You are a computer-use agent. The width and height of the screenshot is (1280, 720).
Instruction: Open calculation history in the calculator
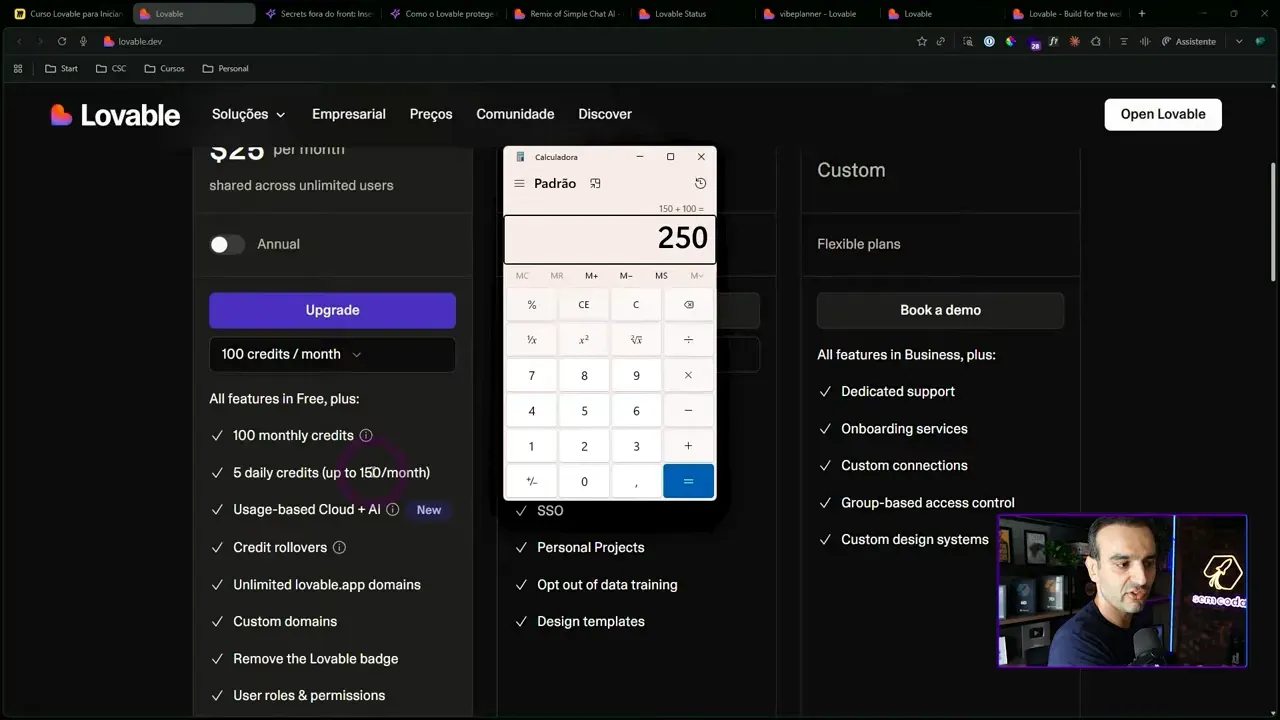(x=700, y=183)
